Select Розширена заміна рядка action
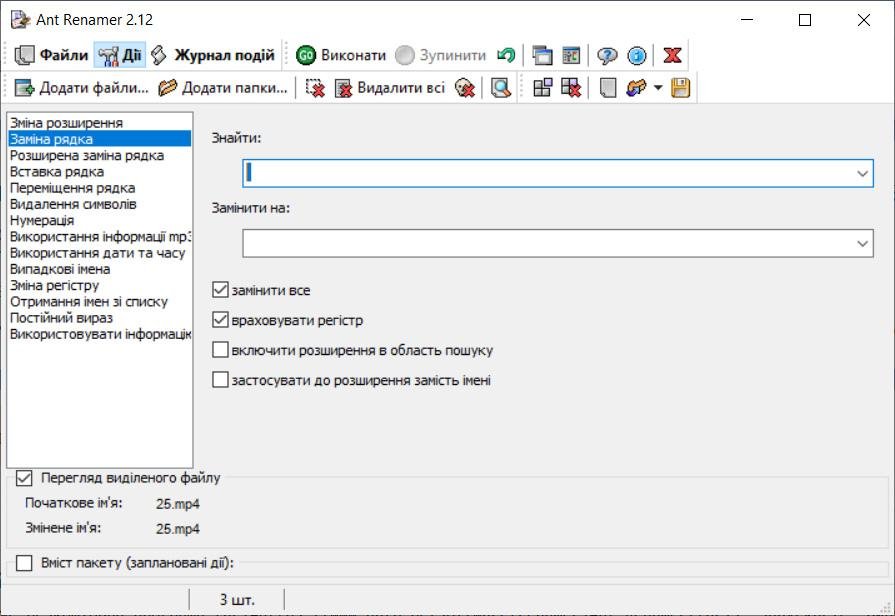Screen dimensions: 895x616 pos(99,155)
